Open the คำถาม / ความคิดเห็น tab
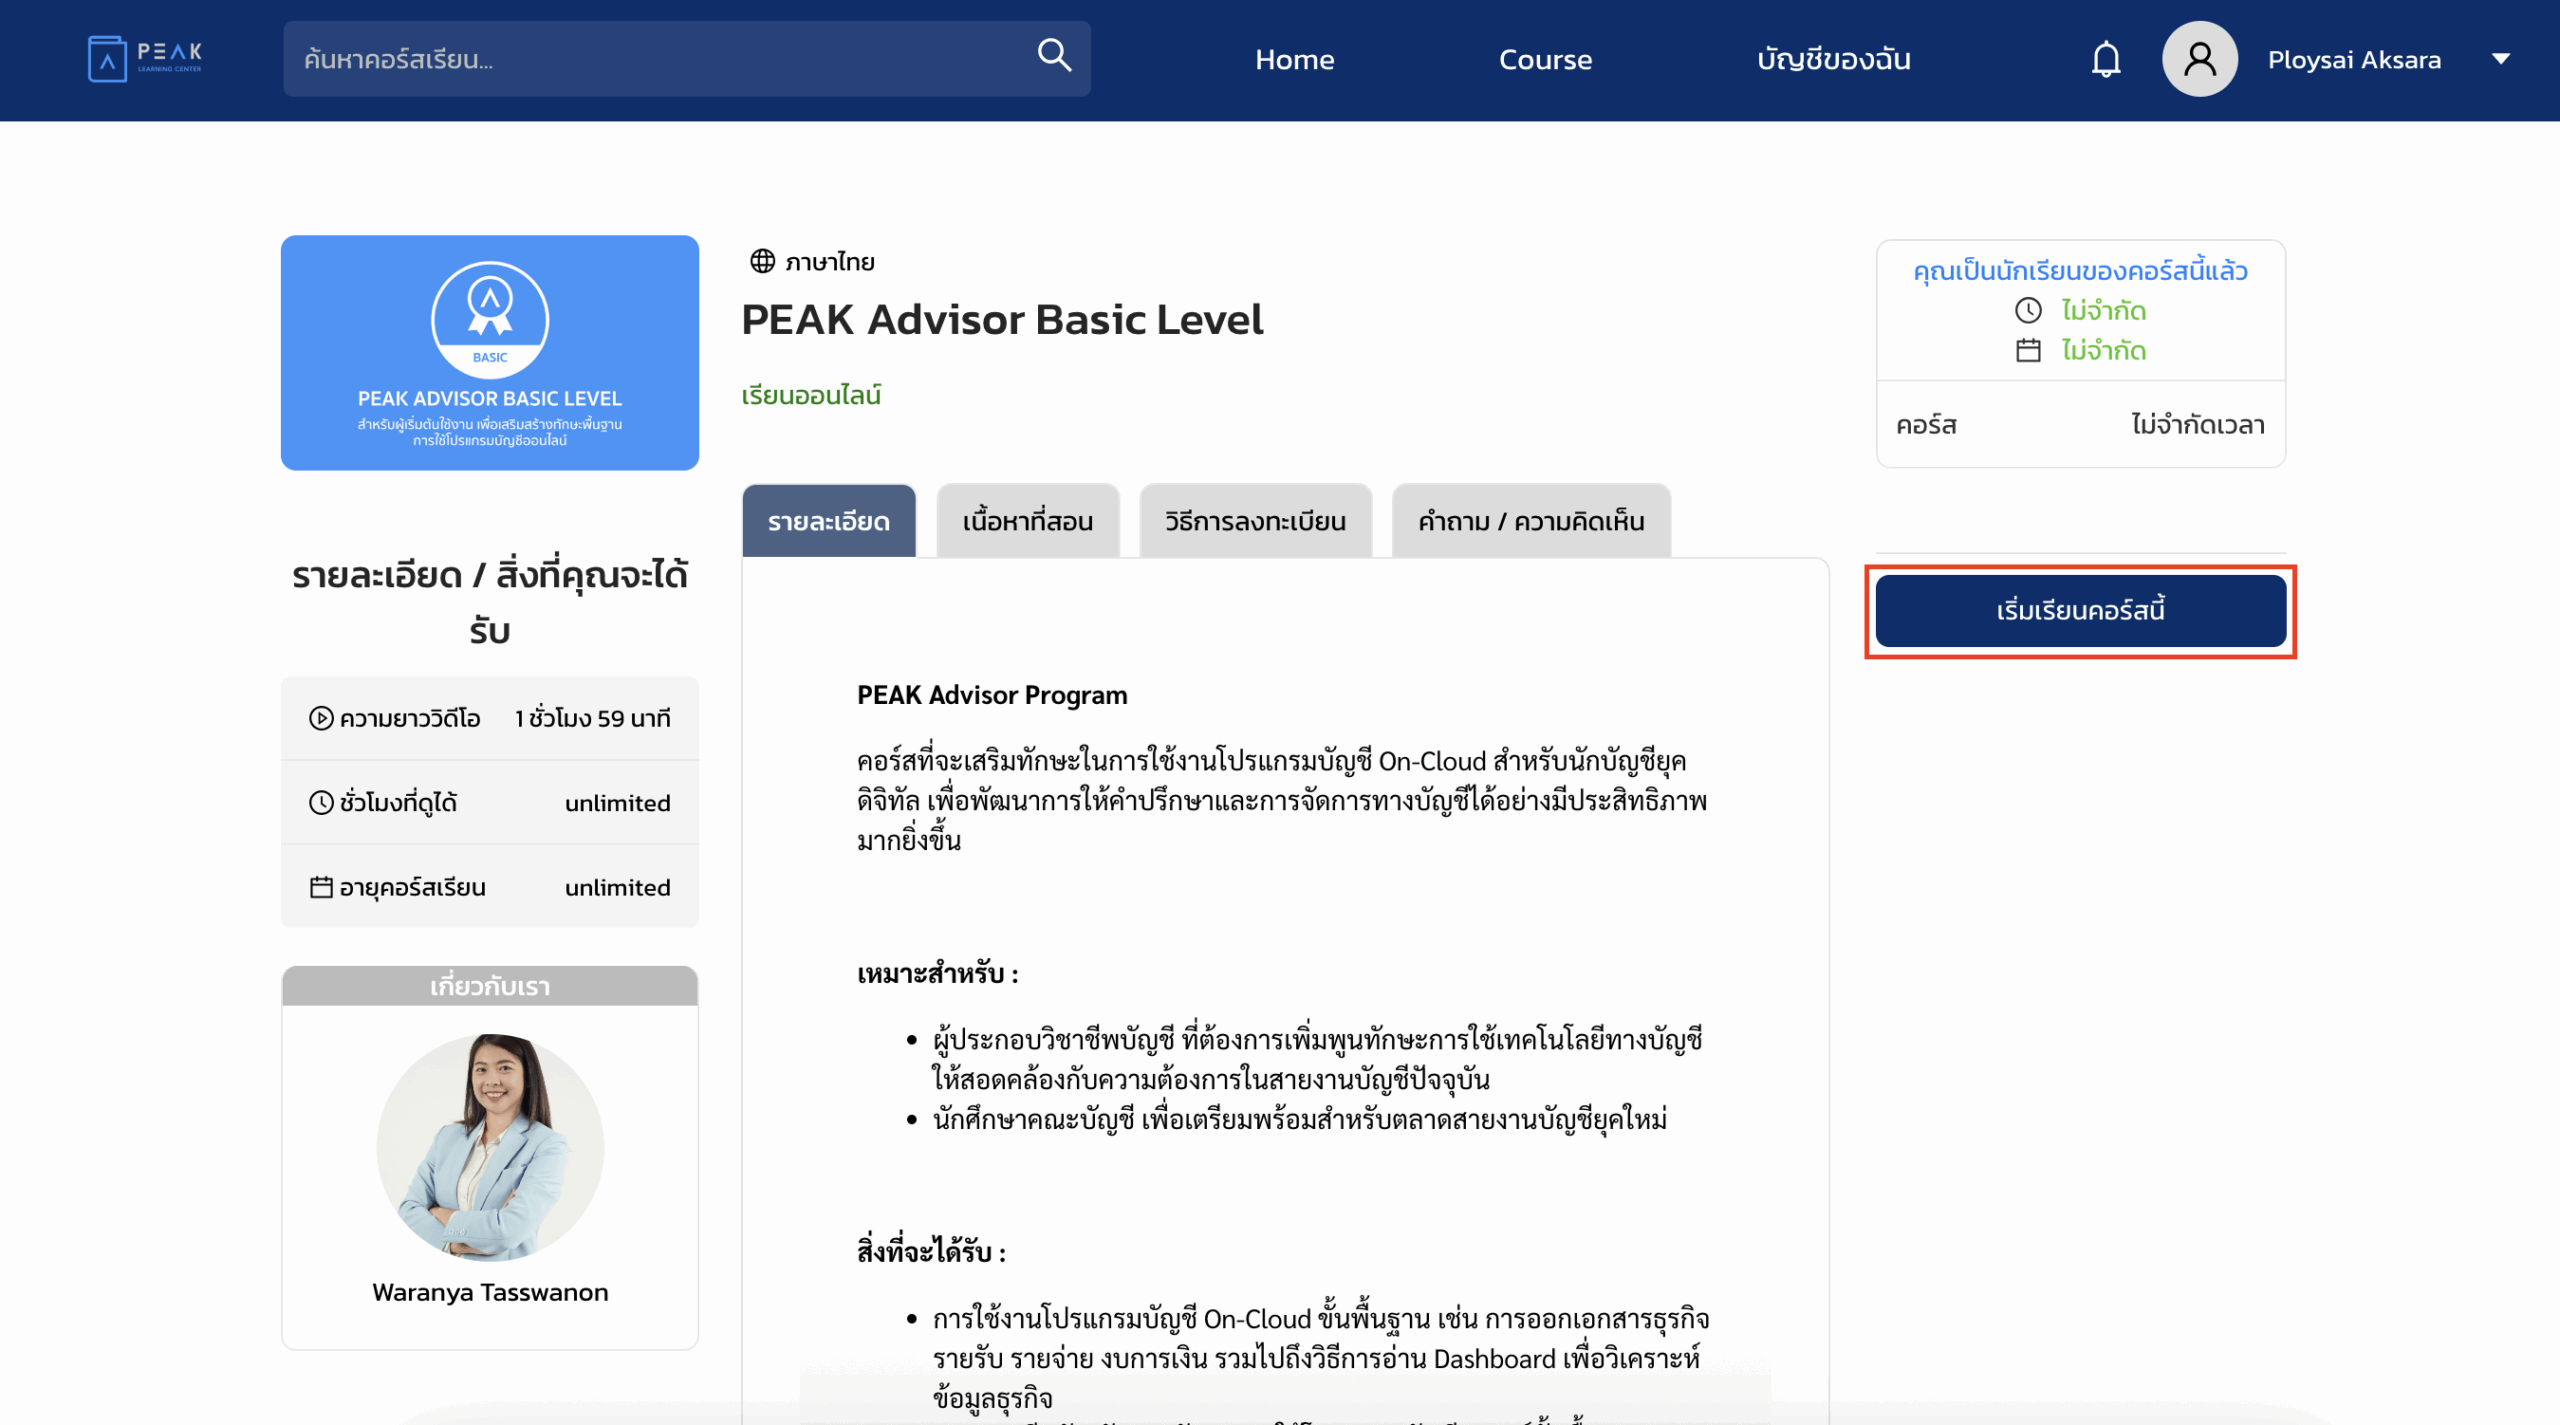 tap(1530, 520)
